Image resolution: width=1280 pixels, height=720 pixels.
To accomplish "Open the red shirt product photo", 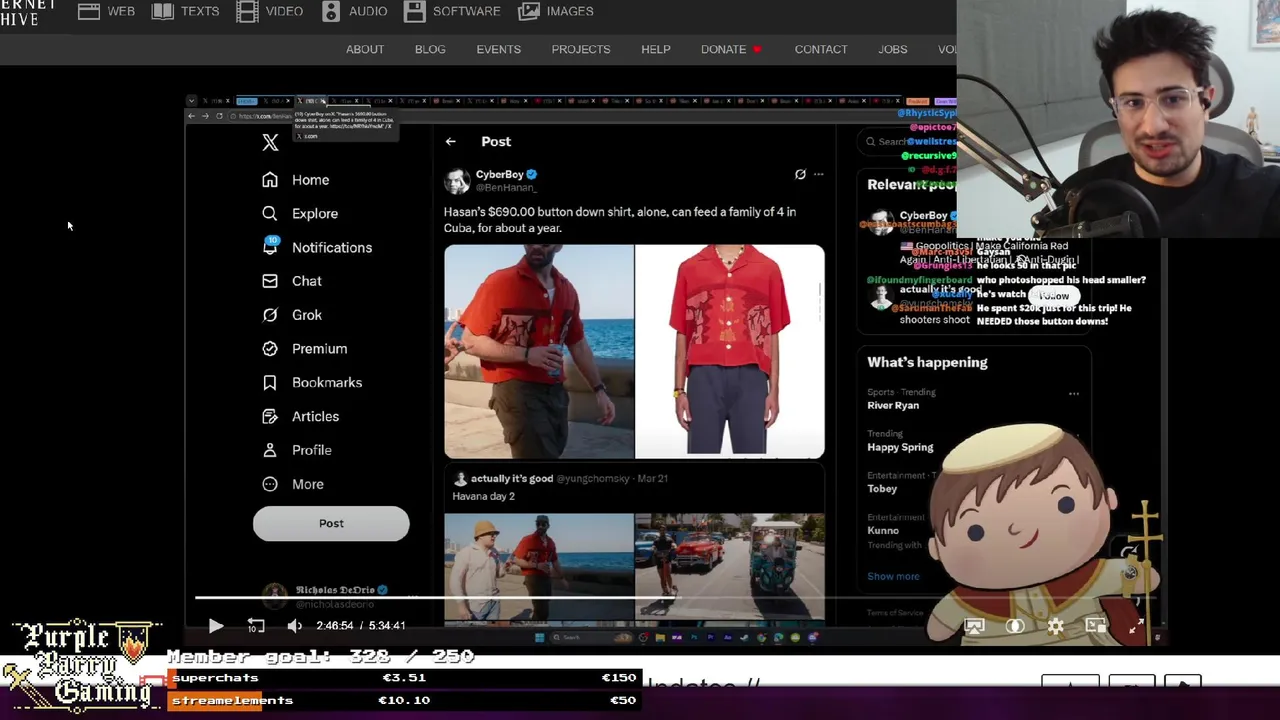I will (730, 351).
